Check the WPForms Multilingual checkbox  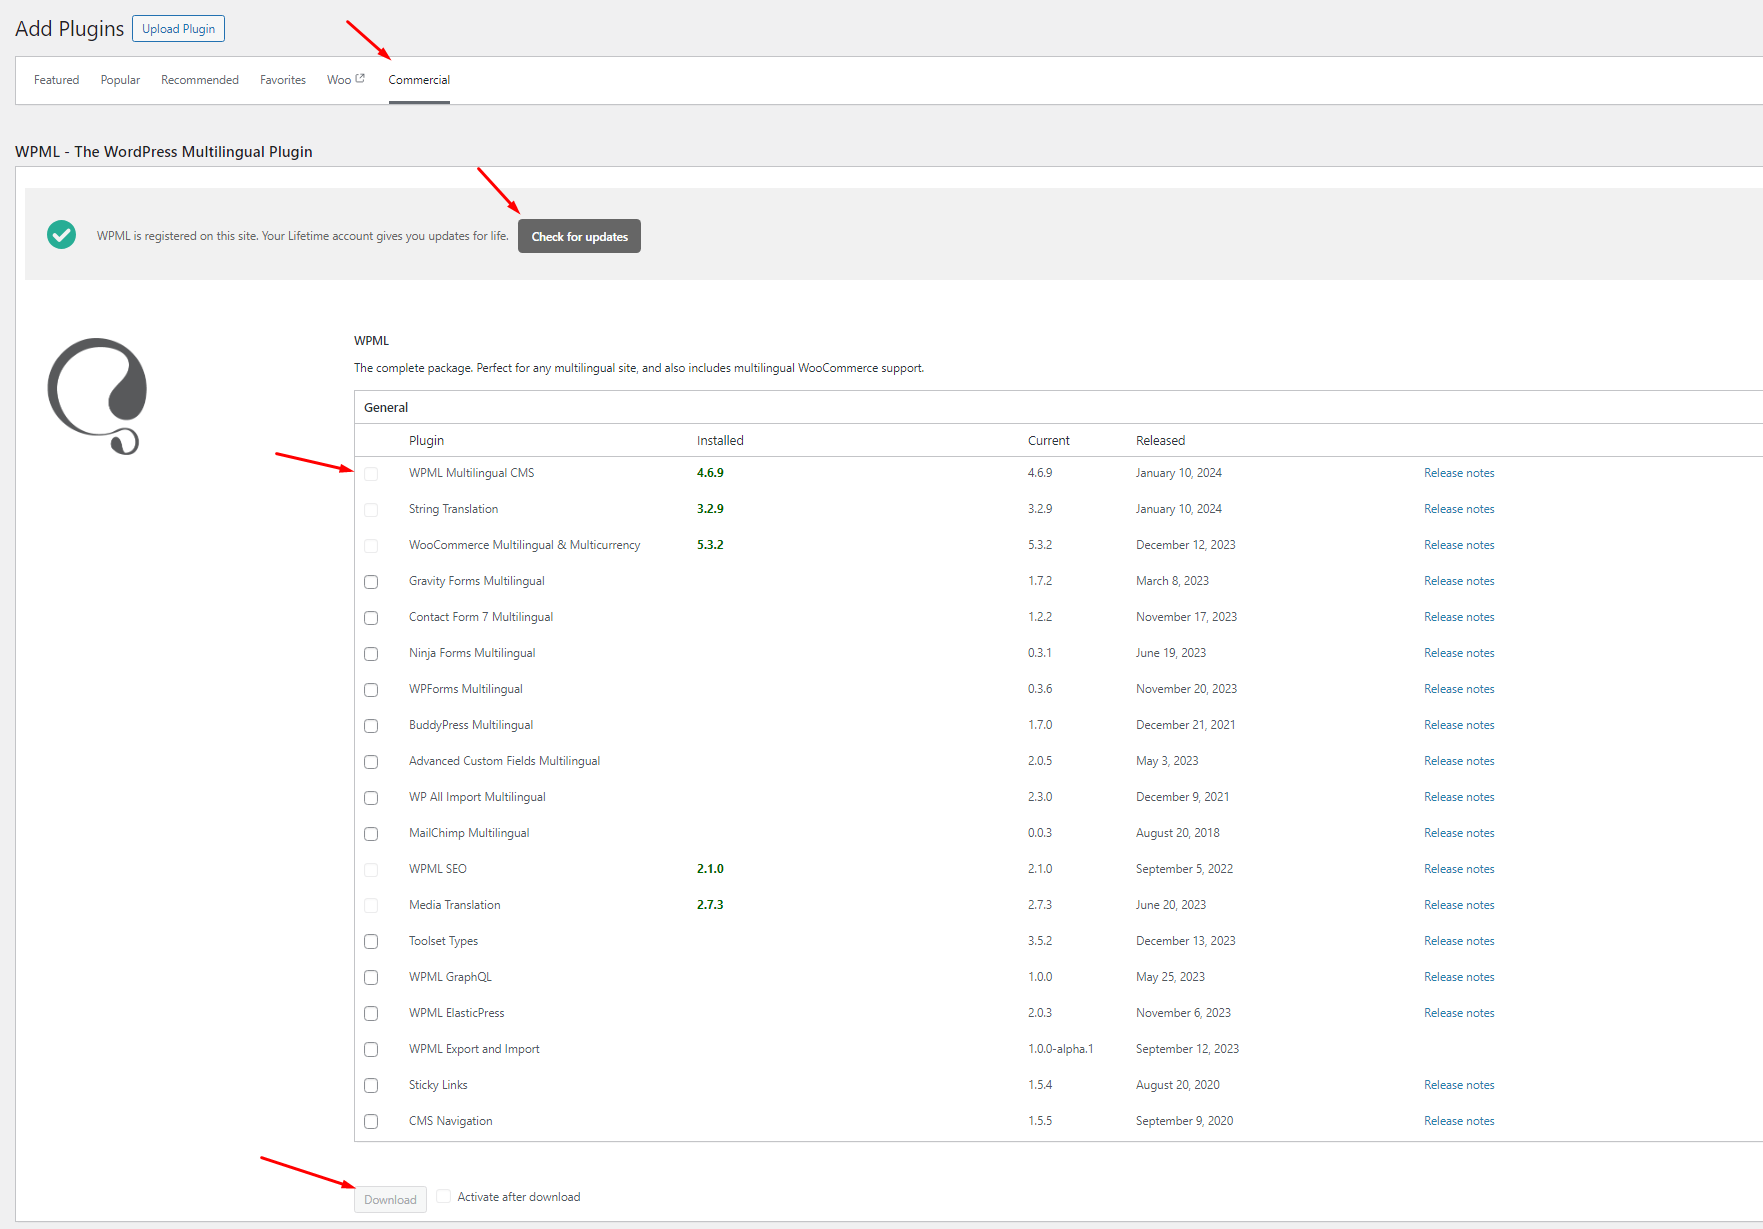pos(371,690)
